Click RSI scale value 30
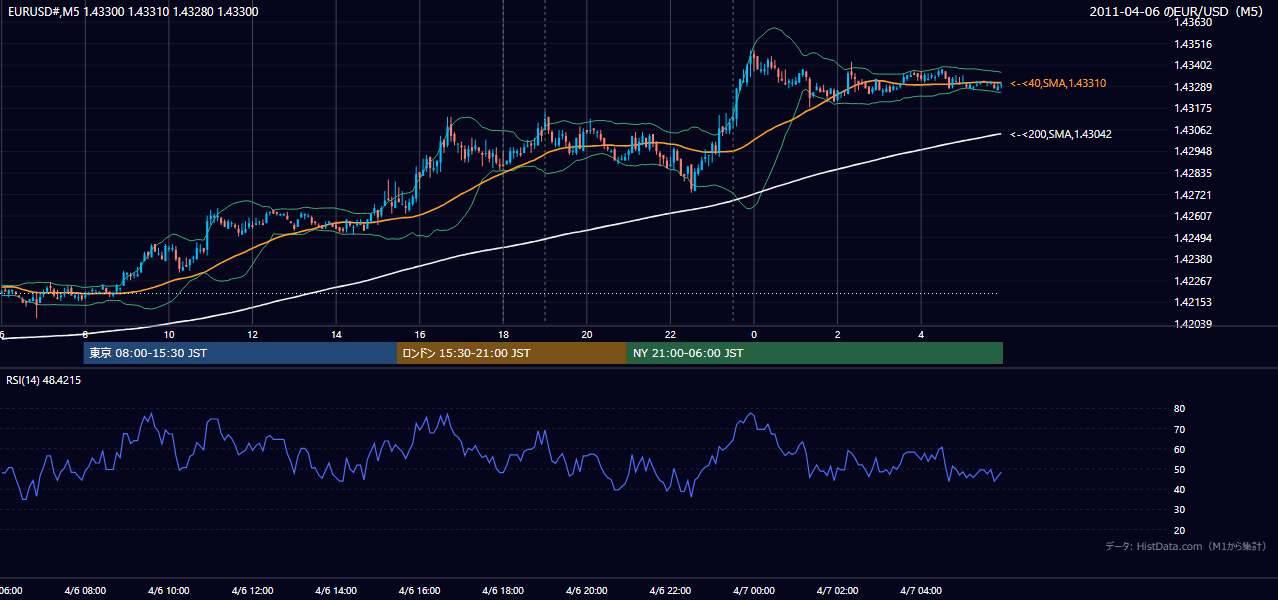Screen dimensions: 1278x600 (1179, 510)
